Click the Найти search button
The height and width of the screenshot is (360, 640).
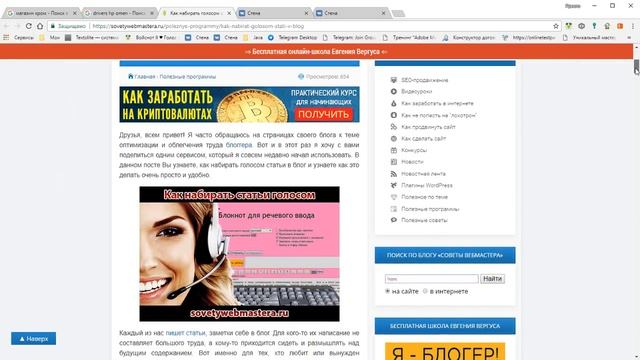click(492, 279)
